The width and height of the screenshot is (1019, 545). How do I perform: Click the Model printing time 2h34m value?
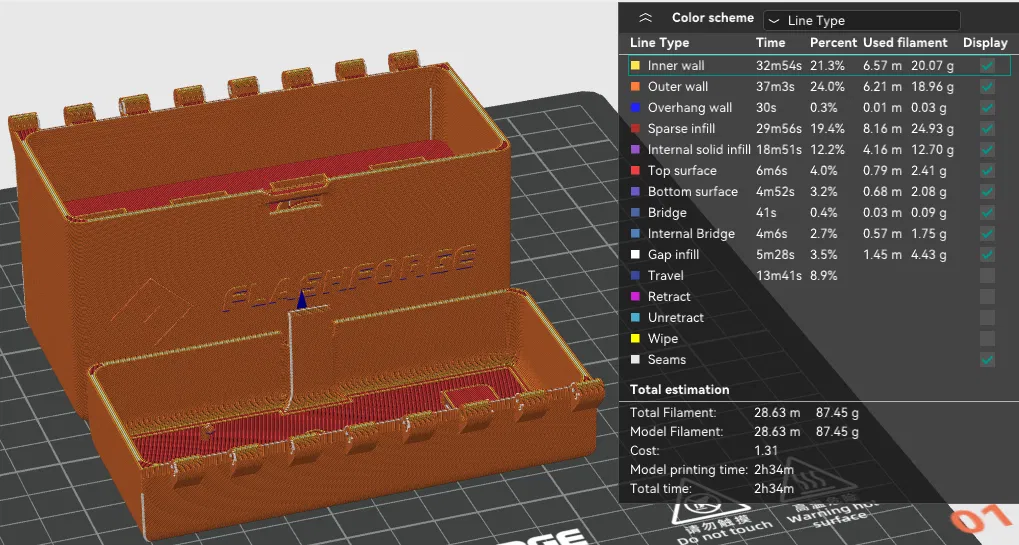coord(774,469)
